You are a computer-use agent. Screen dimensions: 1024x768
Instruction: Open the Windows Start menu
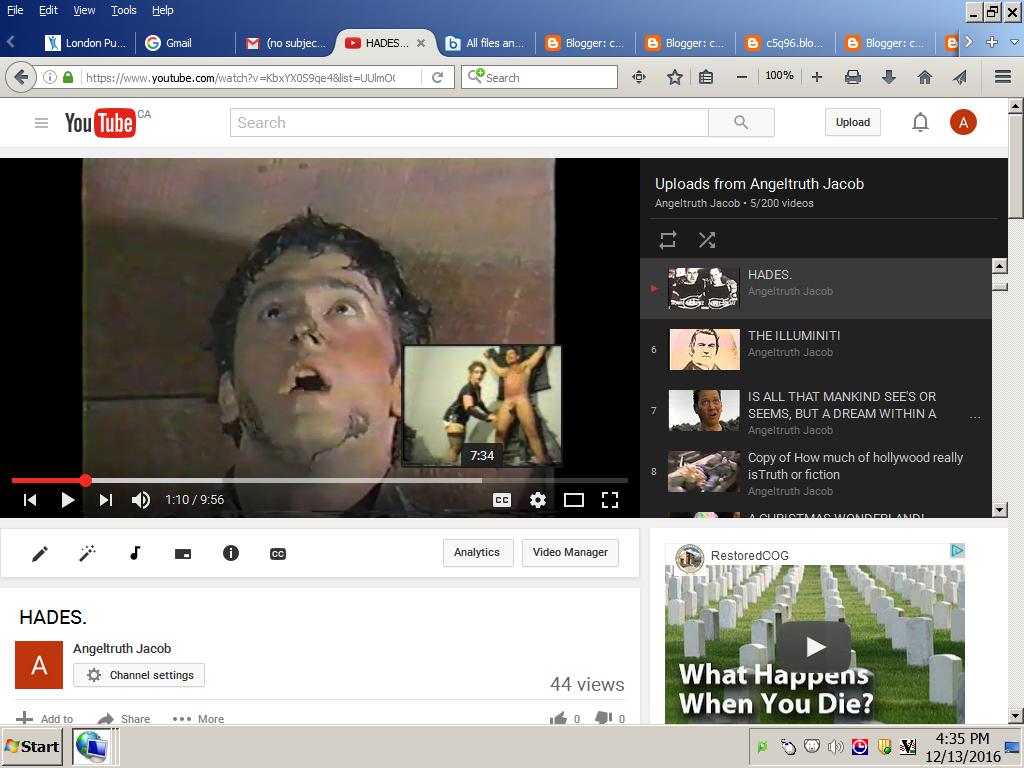(x=33, y=746)
